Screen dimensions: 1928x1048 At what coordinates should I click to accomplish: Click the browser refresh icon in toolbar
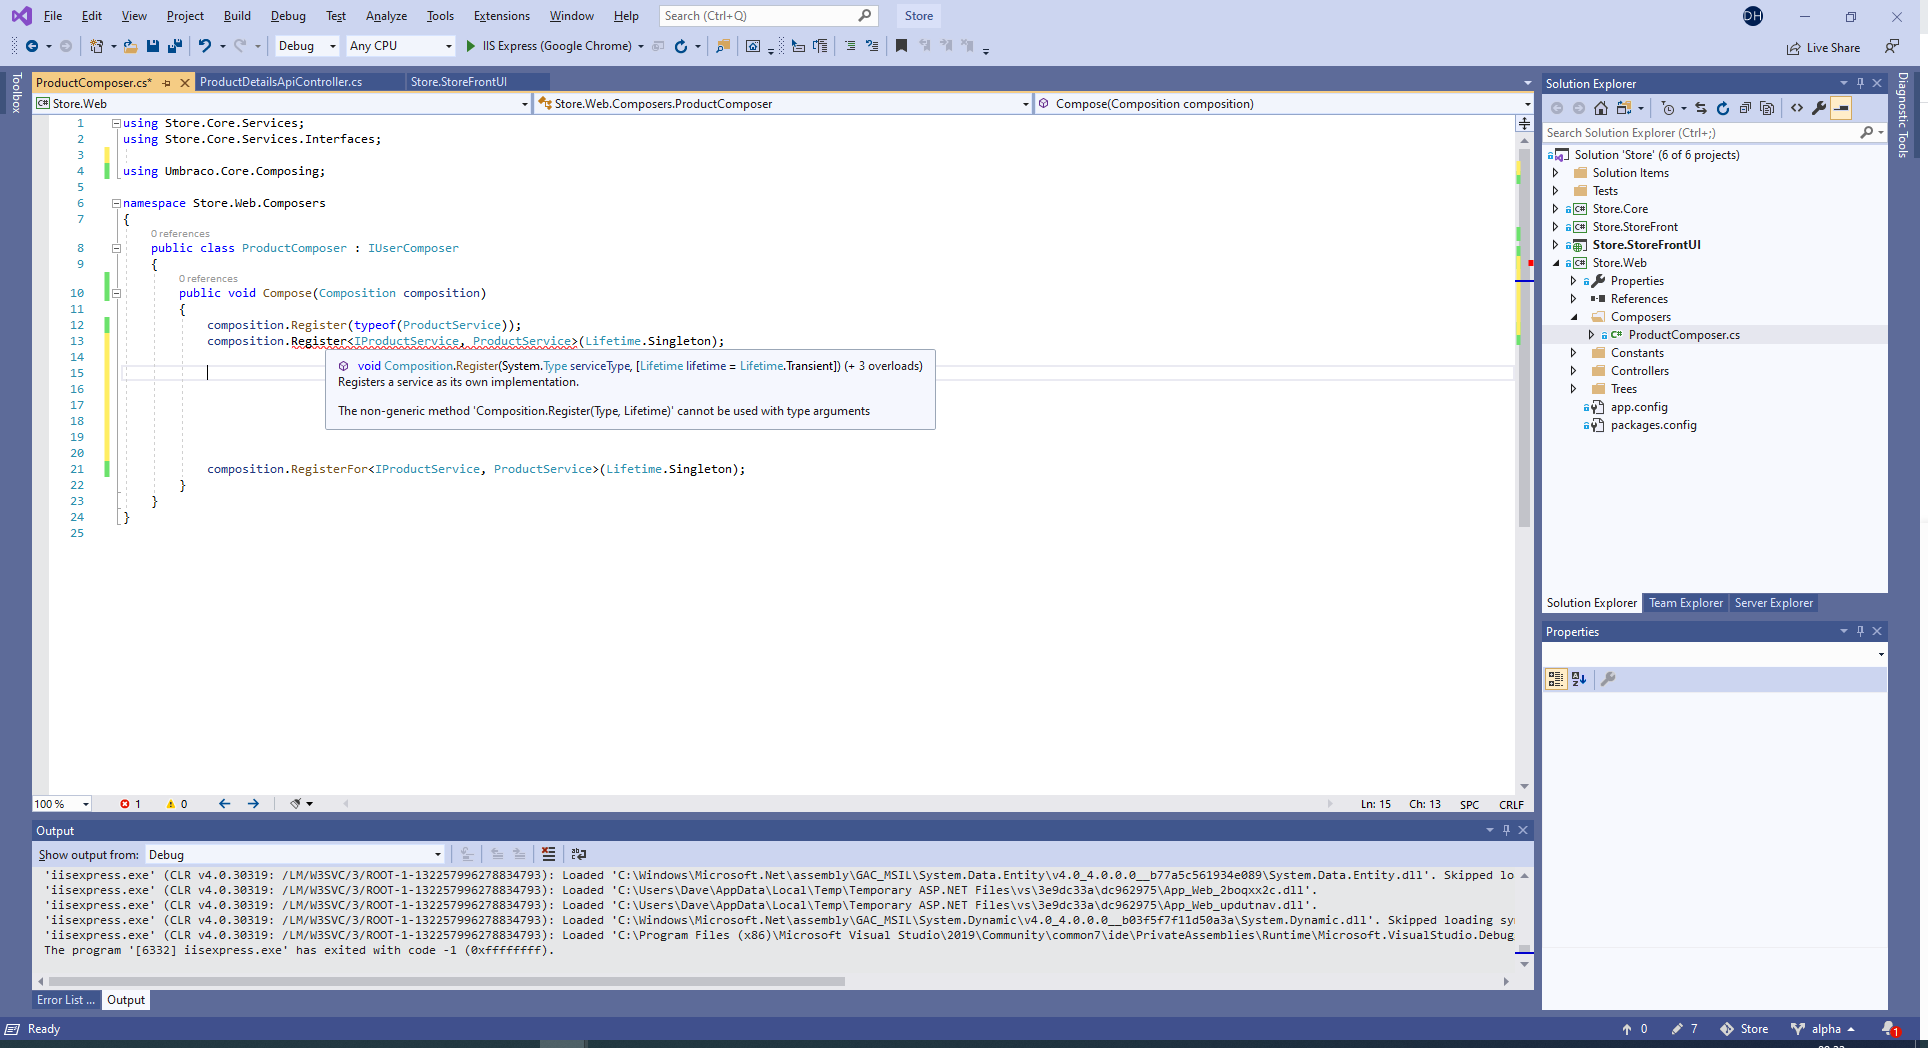tap(681, 46)
